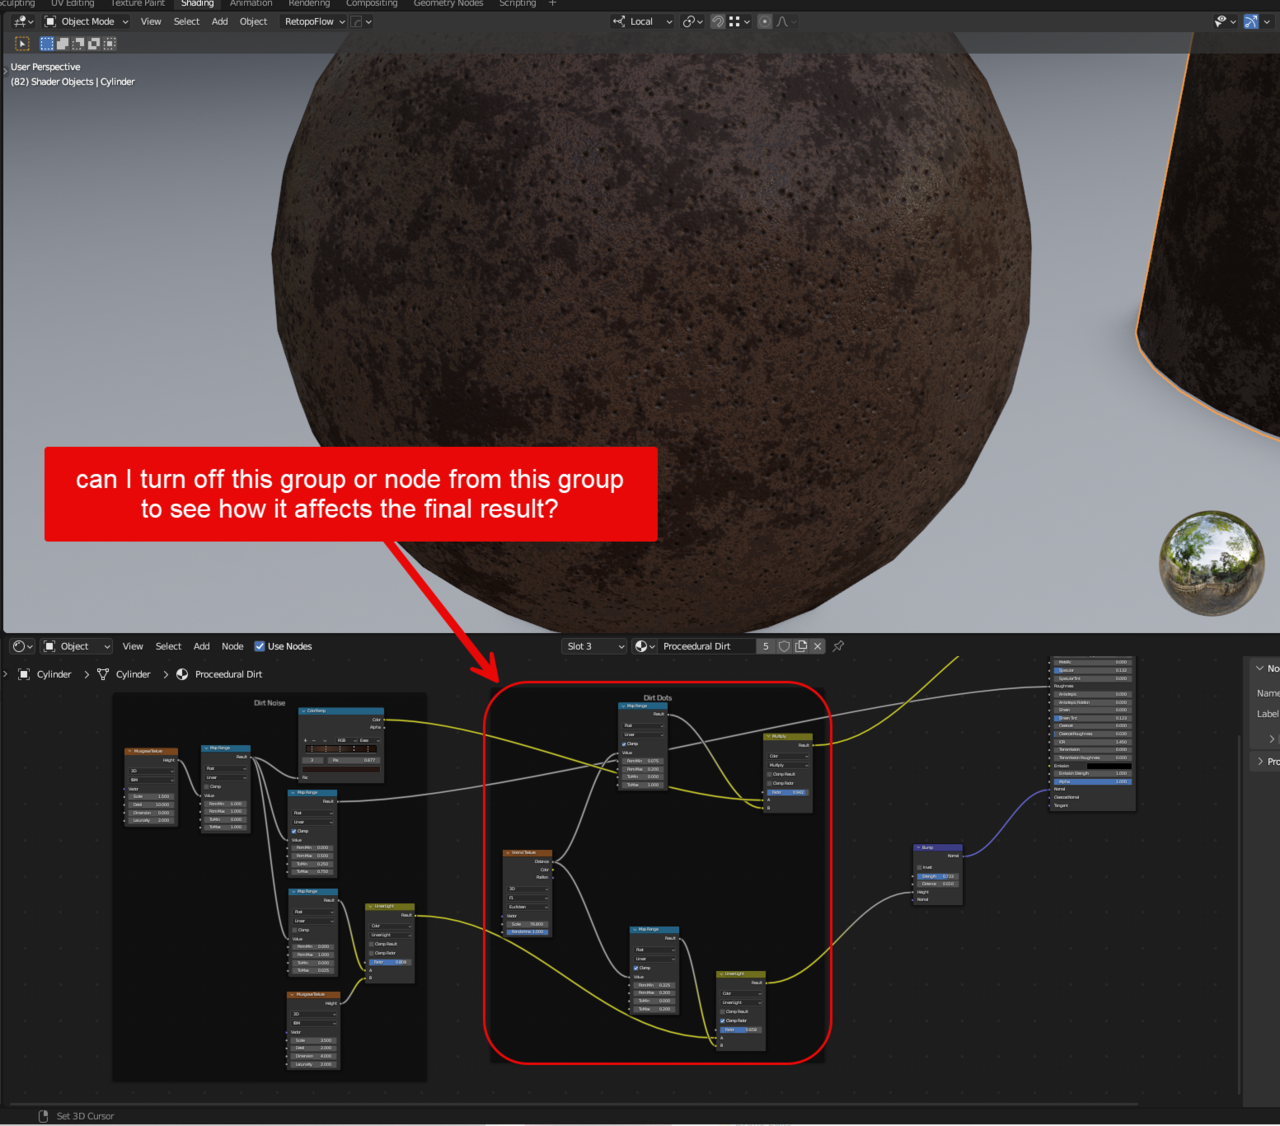Click Cylinder object in the breadcrumb path
Image resolution: width=1280 pixels, height=1126 pixels.
pos(54,674)
